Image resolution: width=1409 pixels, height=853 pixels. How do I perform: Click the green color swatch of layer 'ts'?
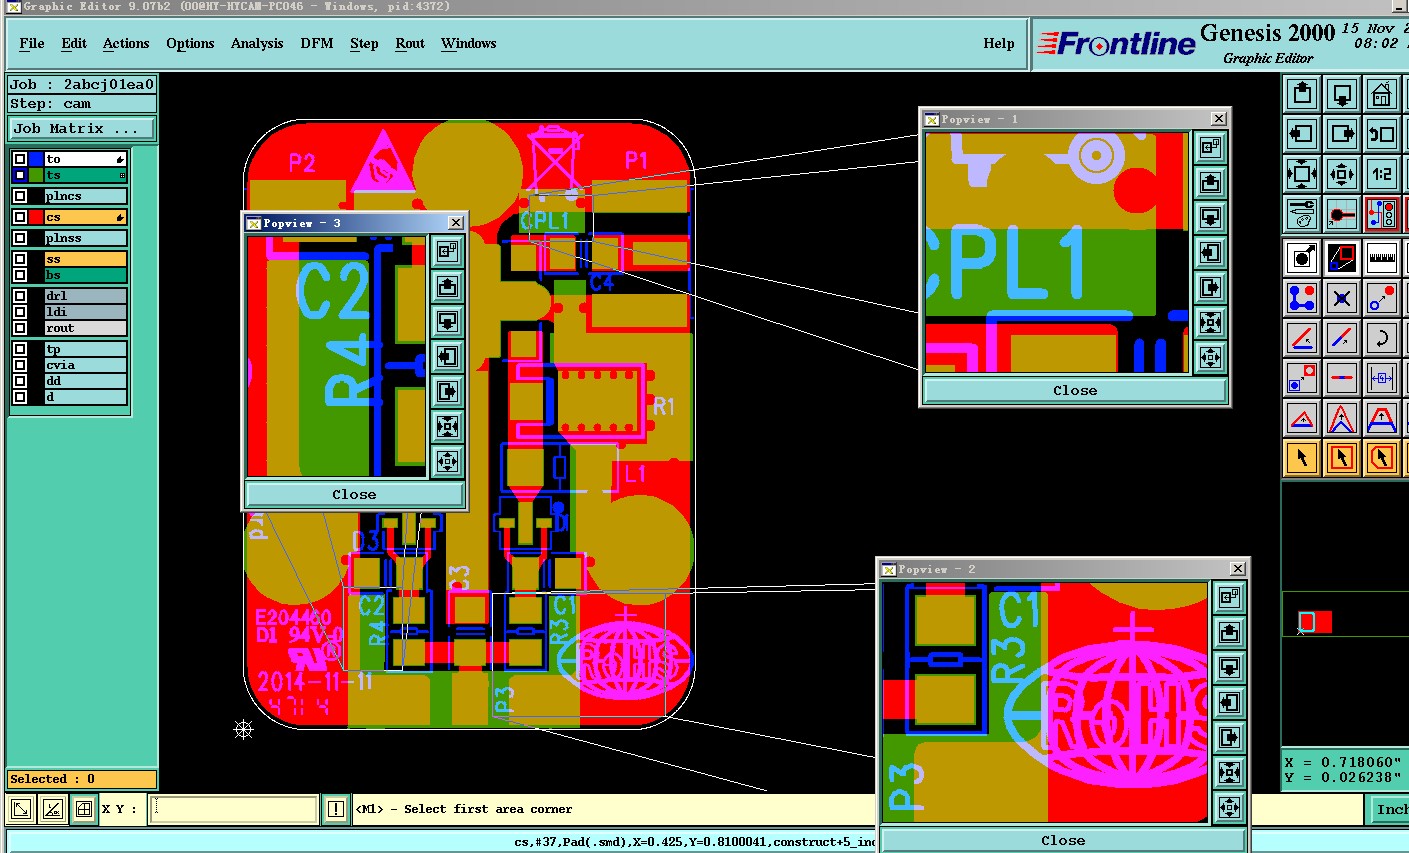tap(36, 175)
